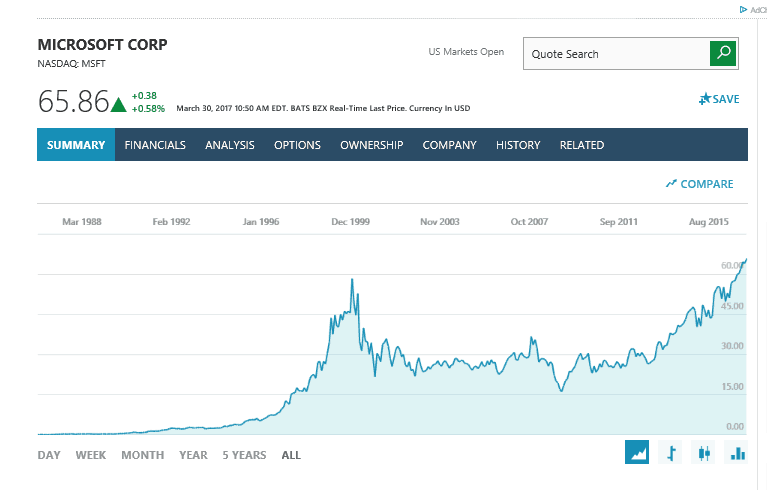
Task: Click the NASDAQ: MSFT ticker text
Action: pos(71,64)
